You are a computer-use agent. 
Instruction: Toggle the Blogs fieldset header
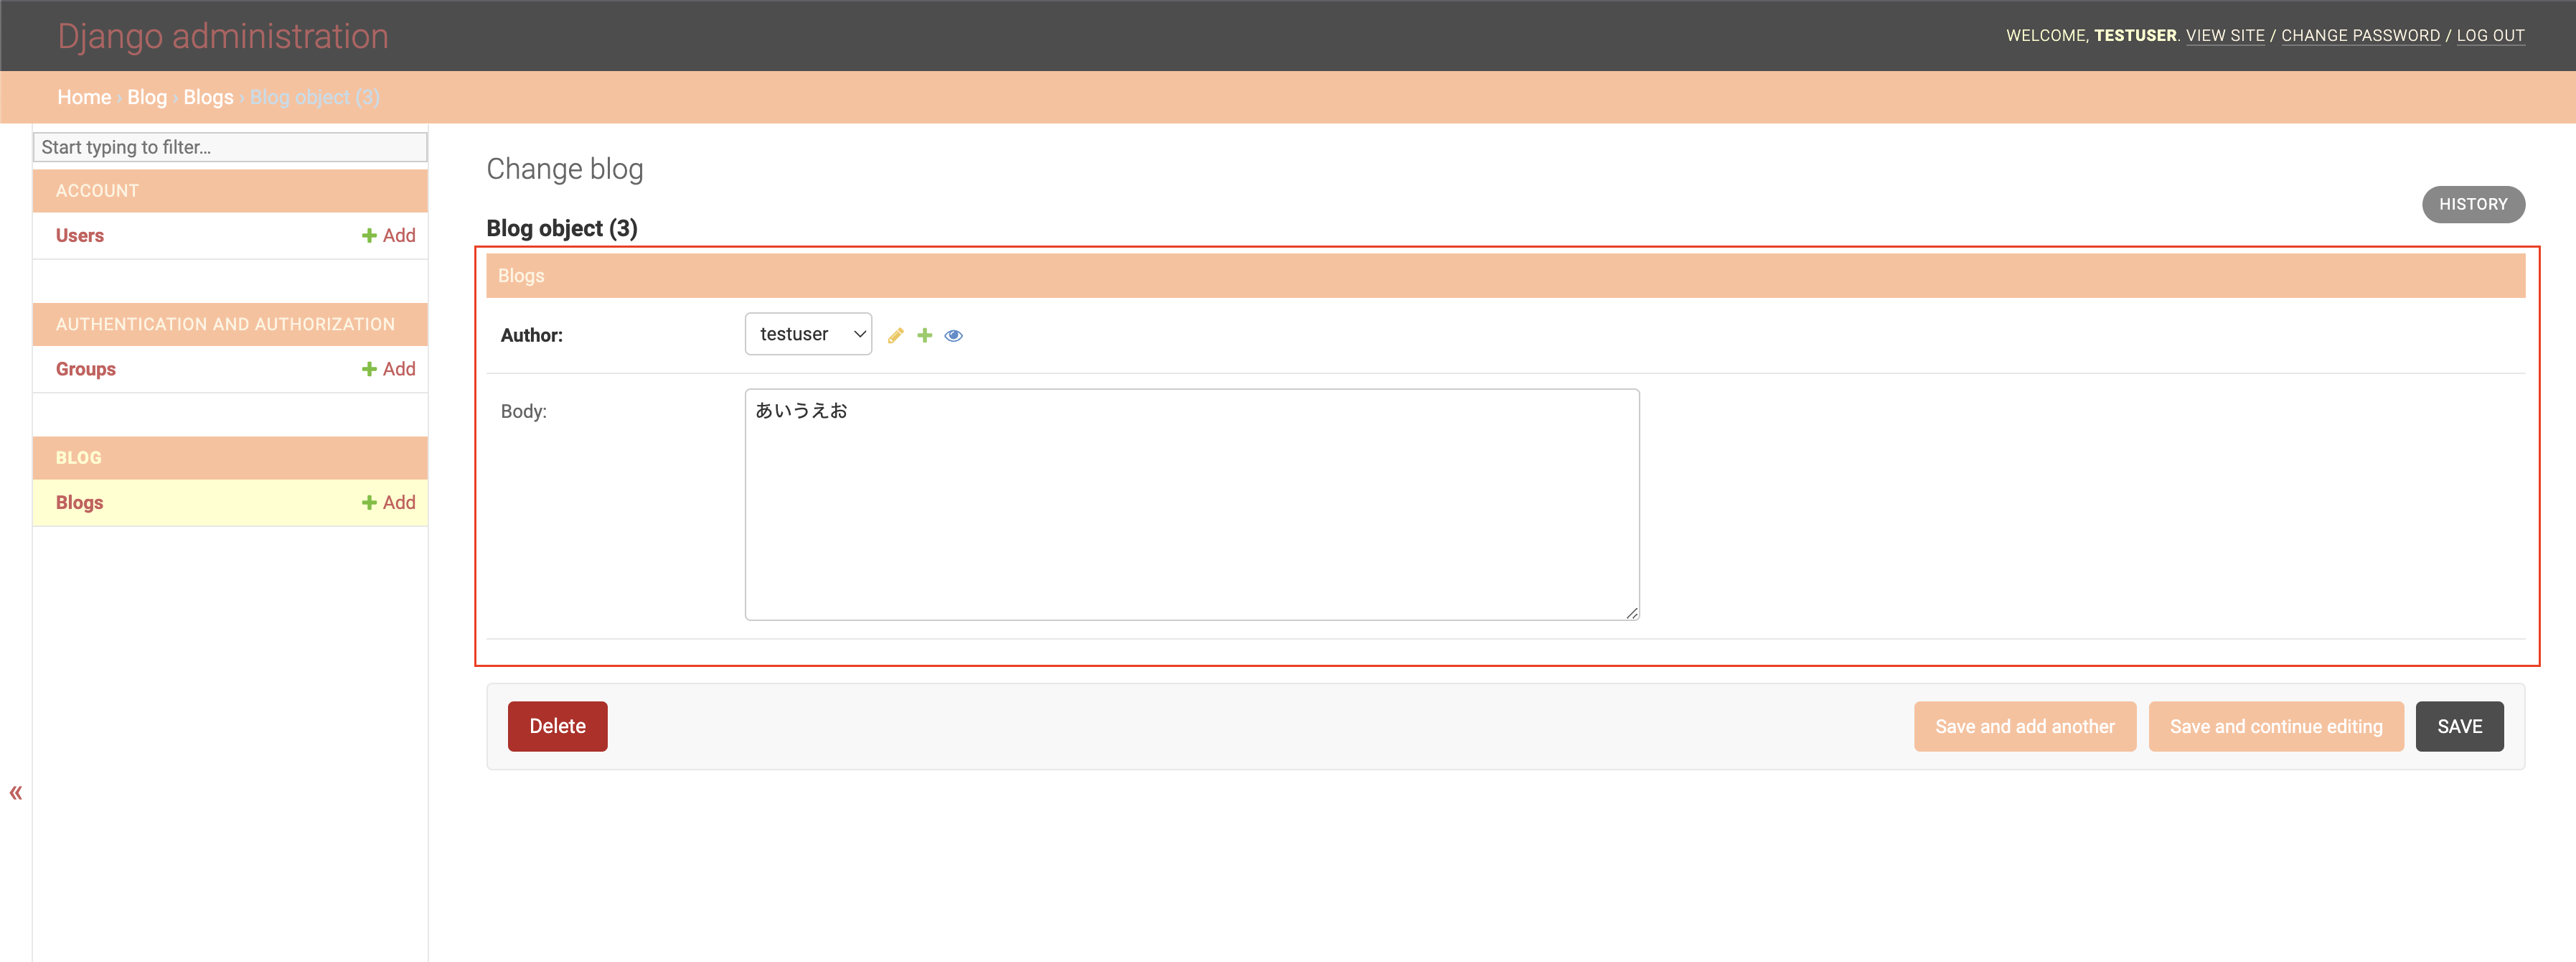click(520, 275)
